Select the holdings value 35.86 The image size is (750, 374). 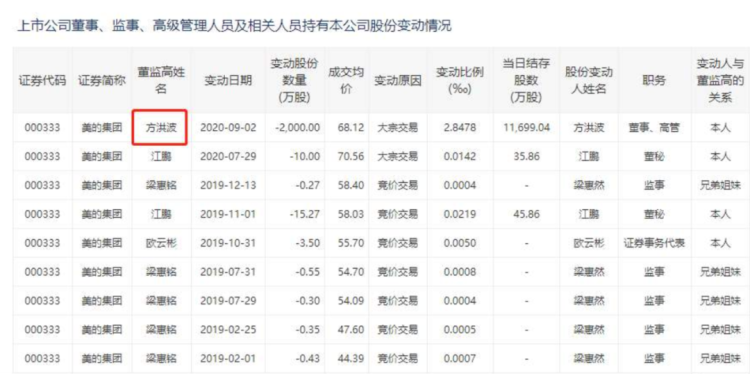[x=526, y=156]
